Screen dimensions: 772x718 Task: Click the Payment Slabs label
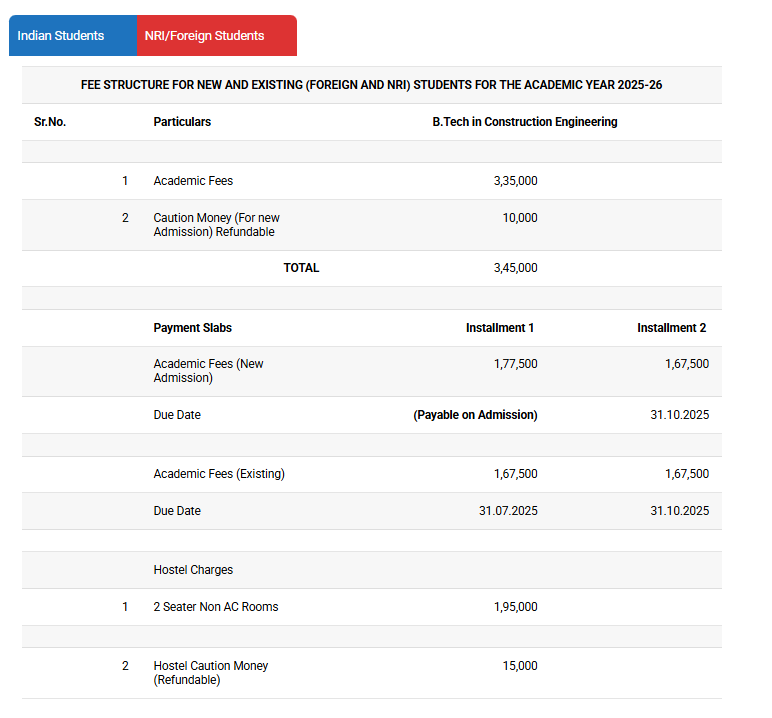click(x=192, y=328)
